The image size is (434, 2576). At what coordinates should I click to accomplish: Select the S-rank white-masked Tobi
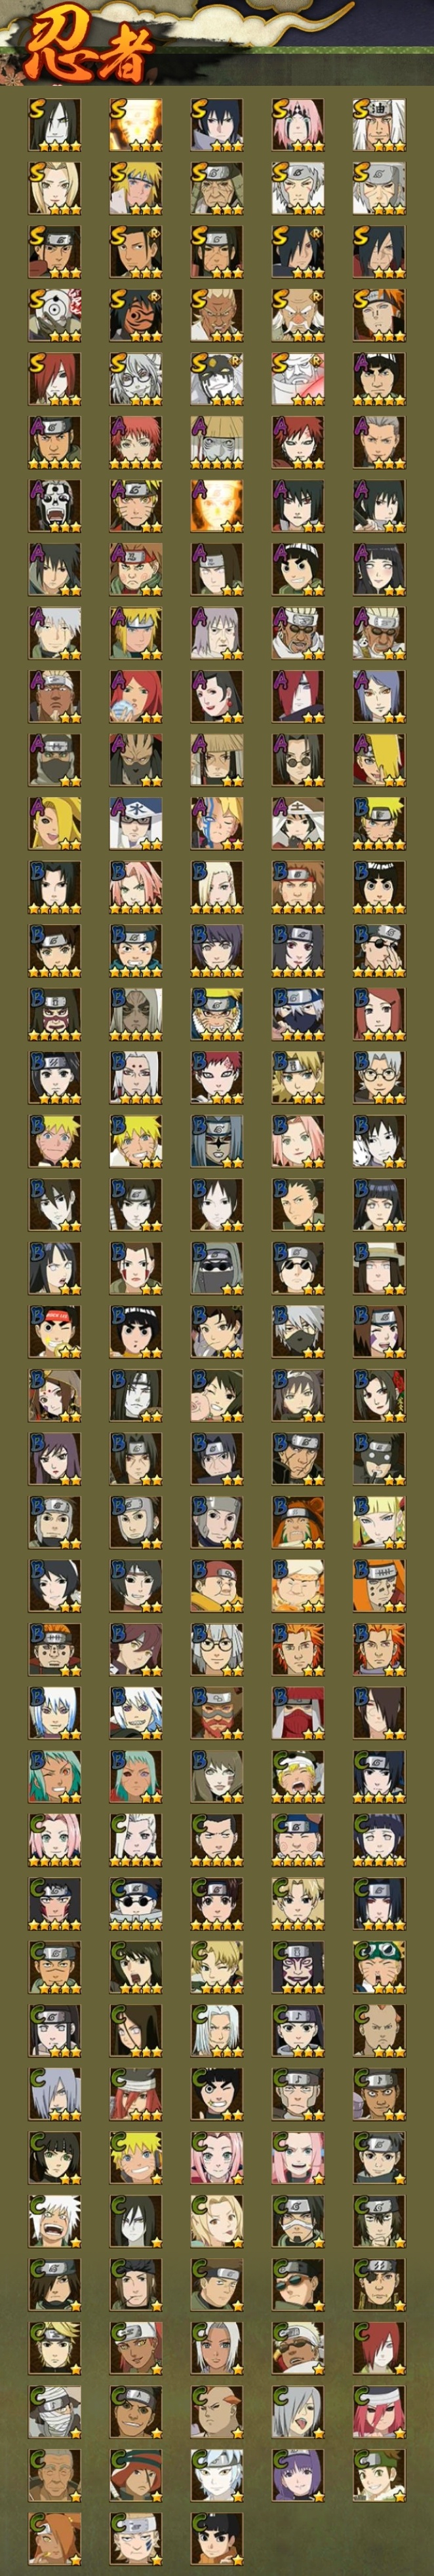(54, 315)
